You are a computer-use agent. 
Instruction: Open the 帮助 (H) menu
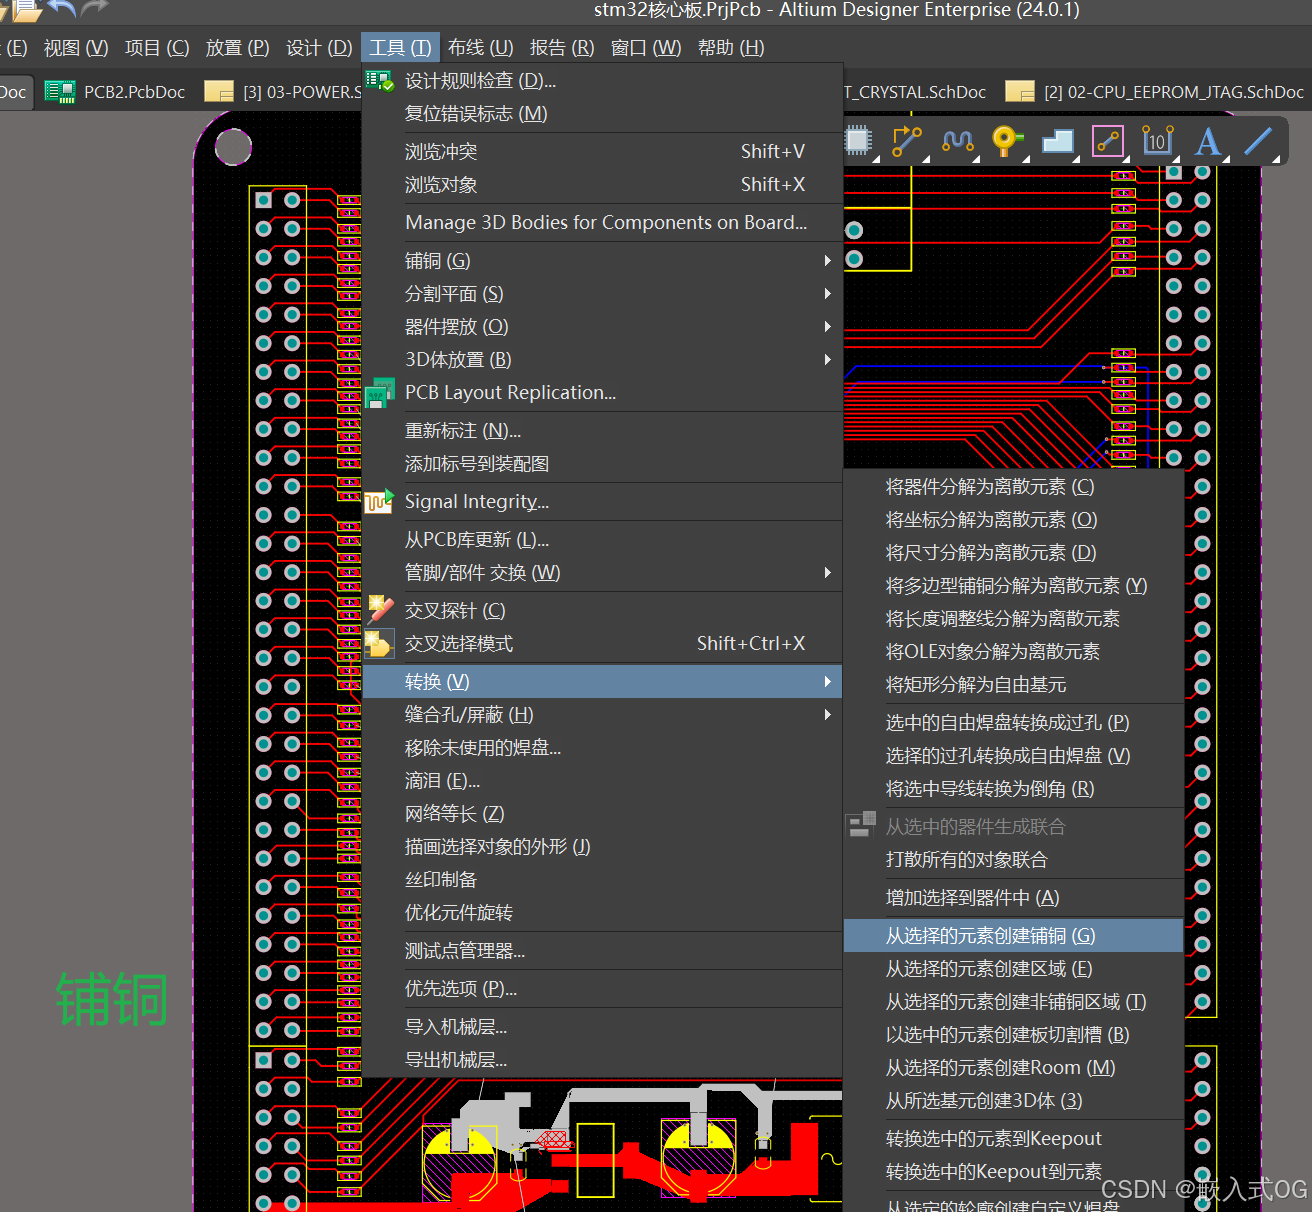731,48
